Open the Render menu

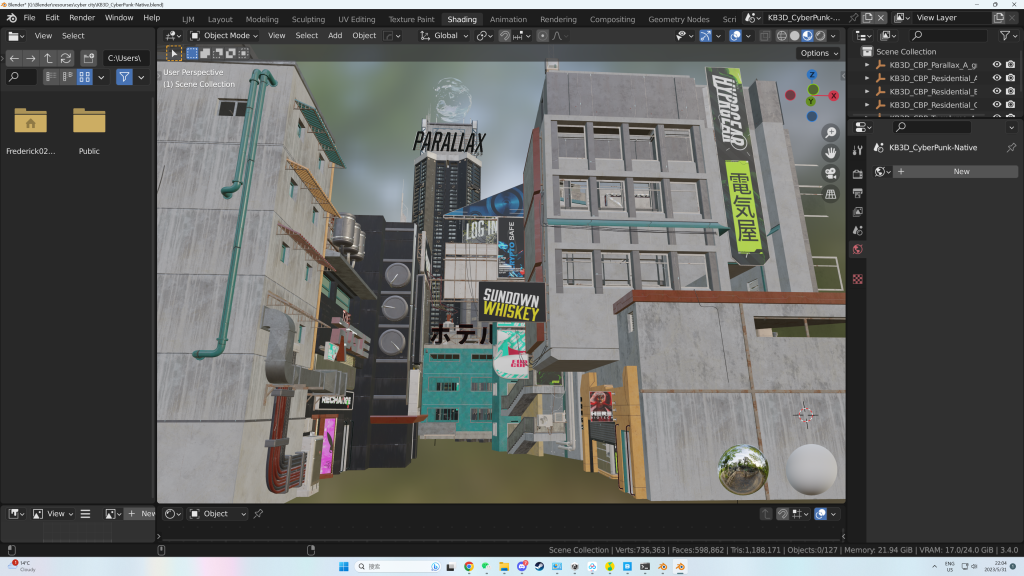[x=82, y=18]
